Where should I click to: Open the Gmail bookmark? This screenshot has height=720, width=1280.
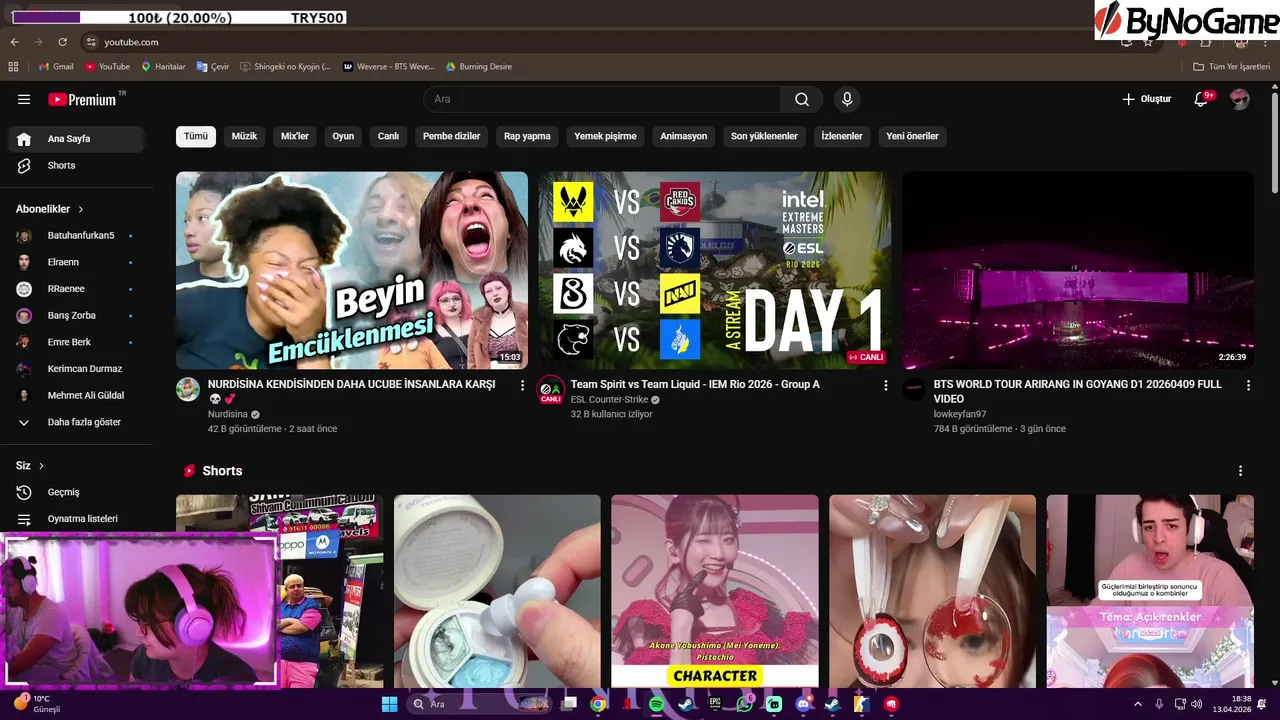[56, 67]
